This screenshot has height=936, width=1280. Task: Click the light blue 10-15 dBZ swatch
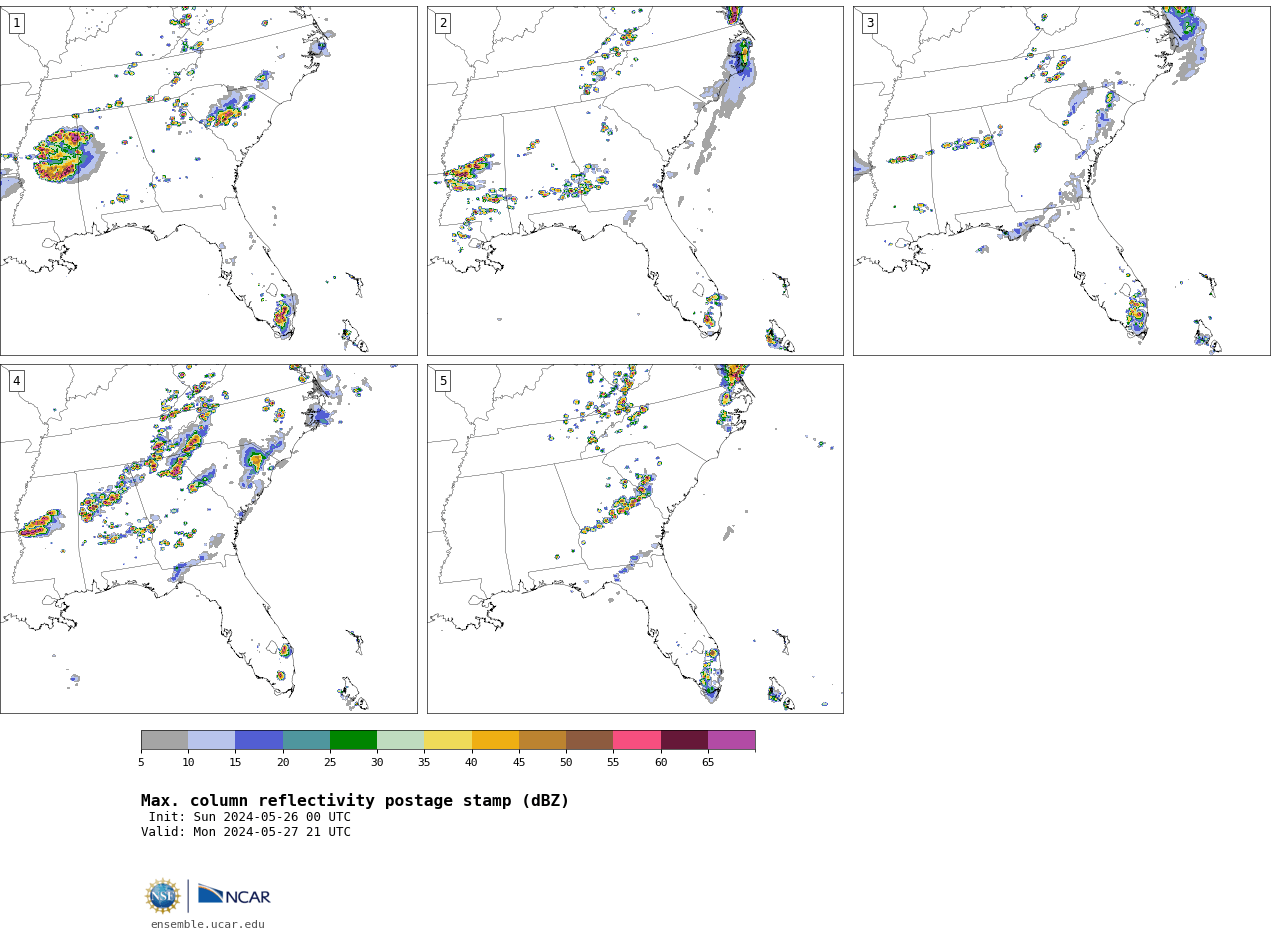click(211, 740)
